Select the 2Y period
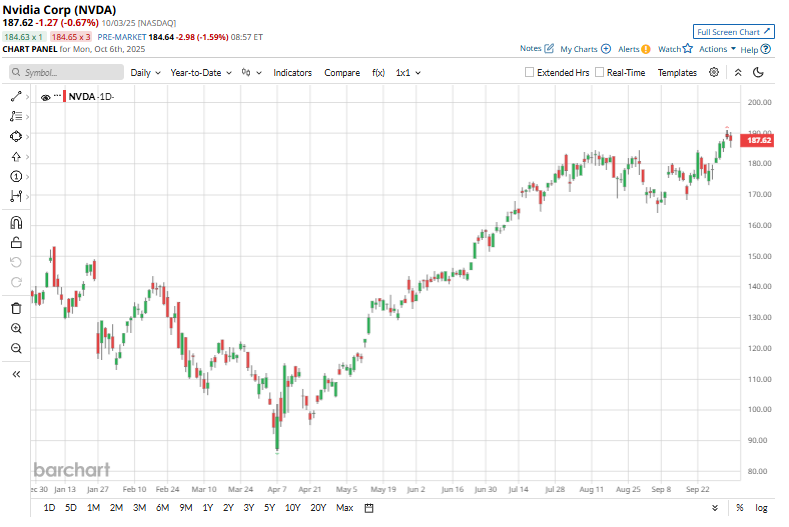 [x=228, y=508]
